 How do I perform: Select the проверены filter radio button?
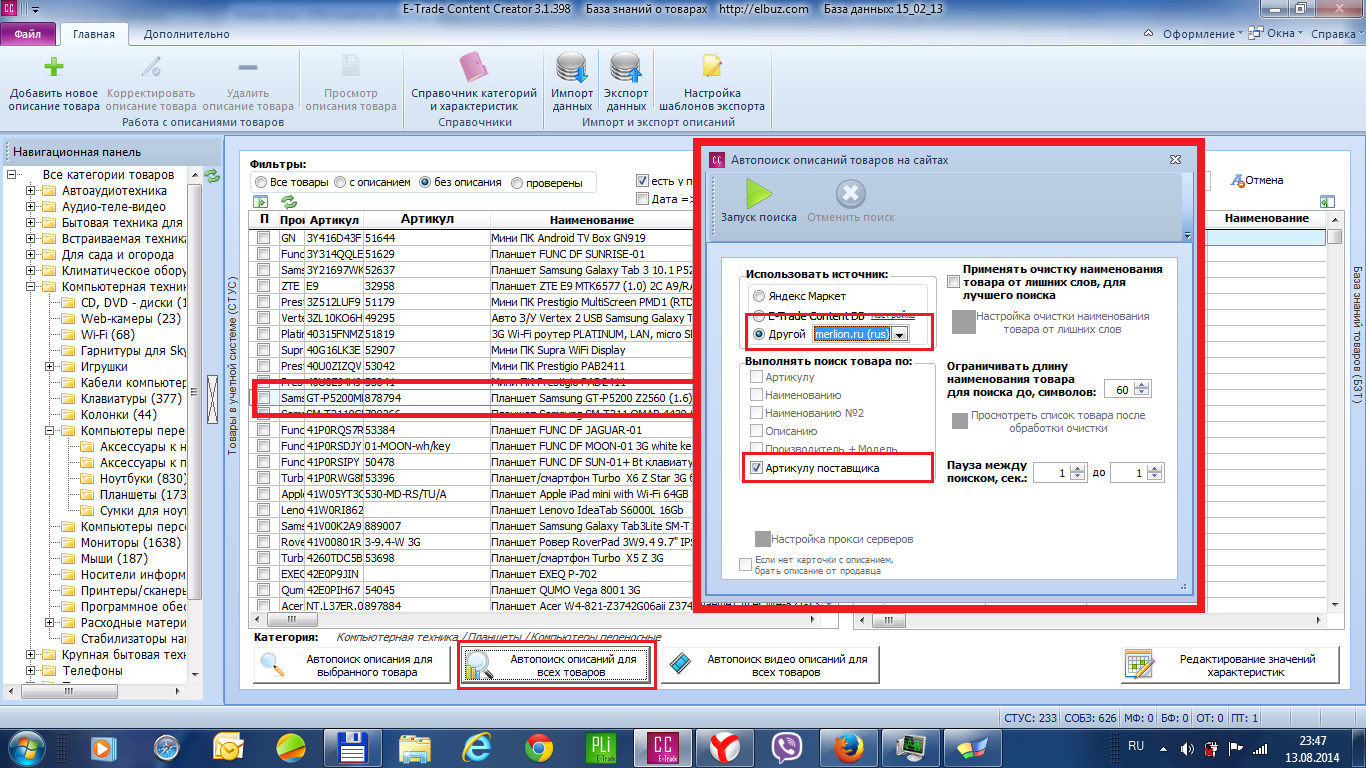coord(517,182)
